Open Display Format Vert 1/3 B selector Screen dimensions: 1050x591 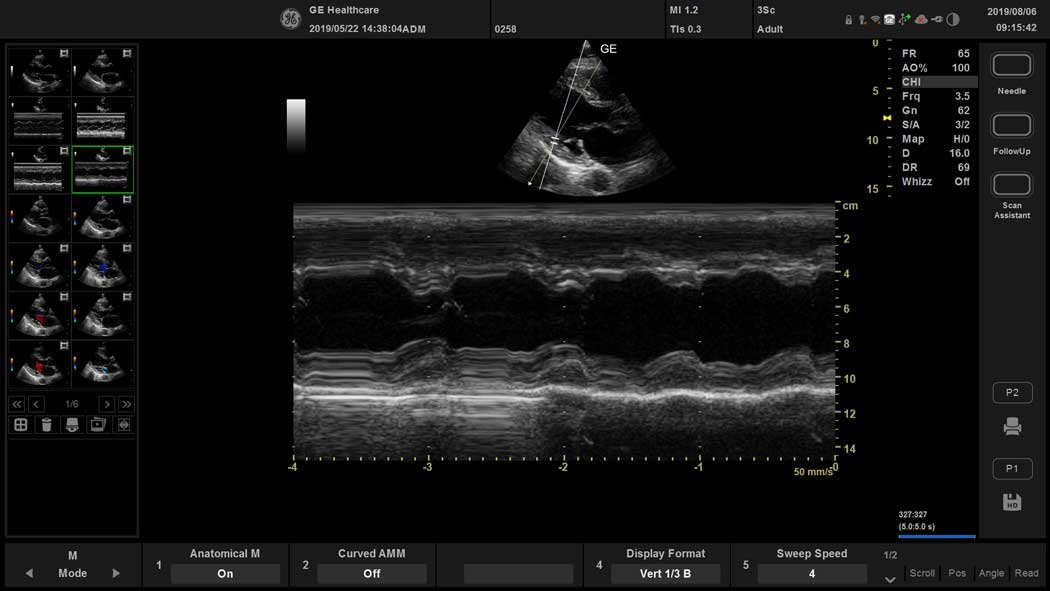pyautogui.click(x=665, y=574)
